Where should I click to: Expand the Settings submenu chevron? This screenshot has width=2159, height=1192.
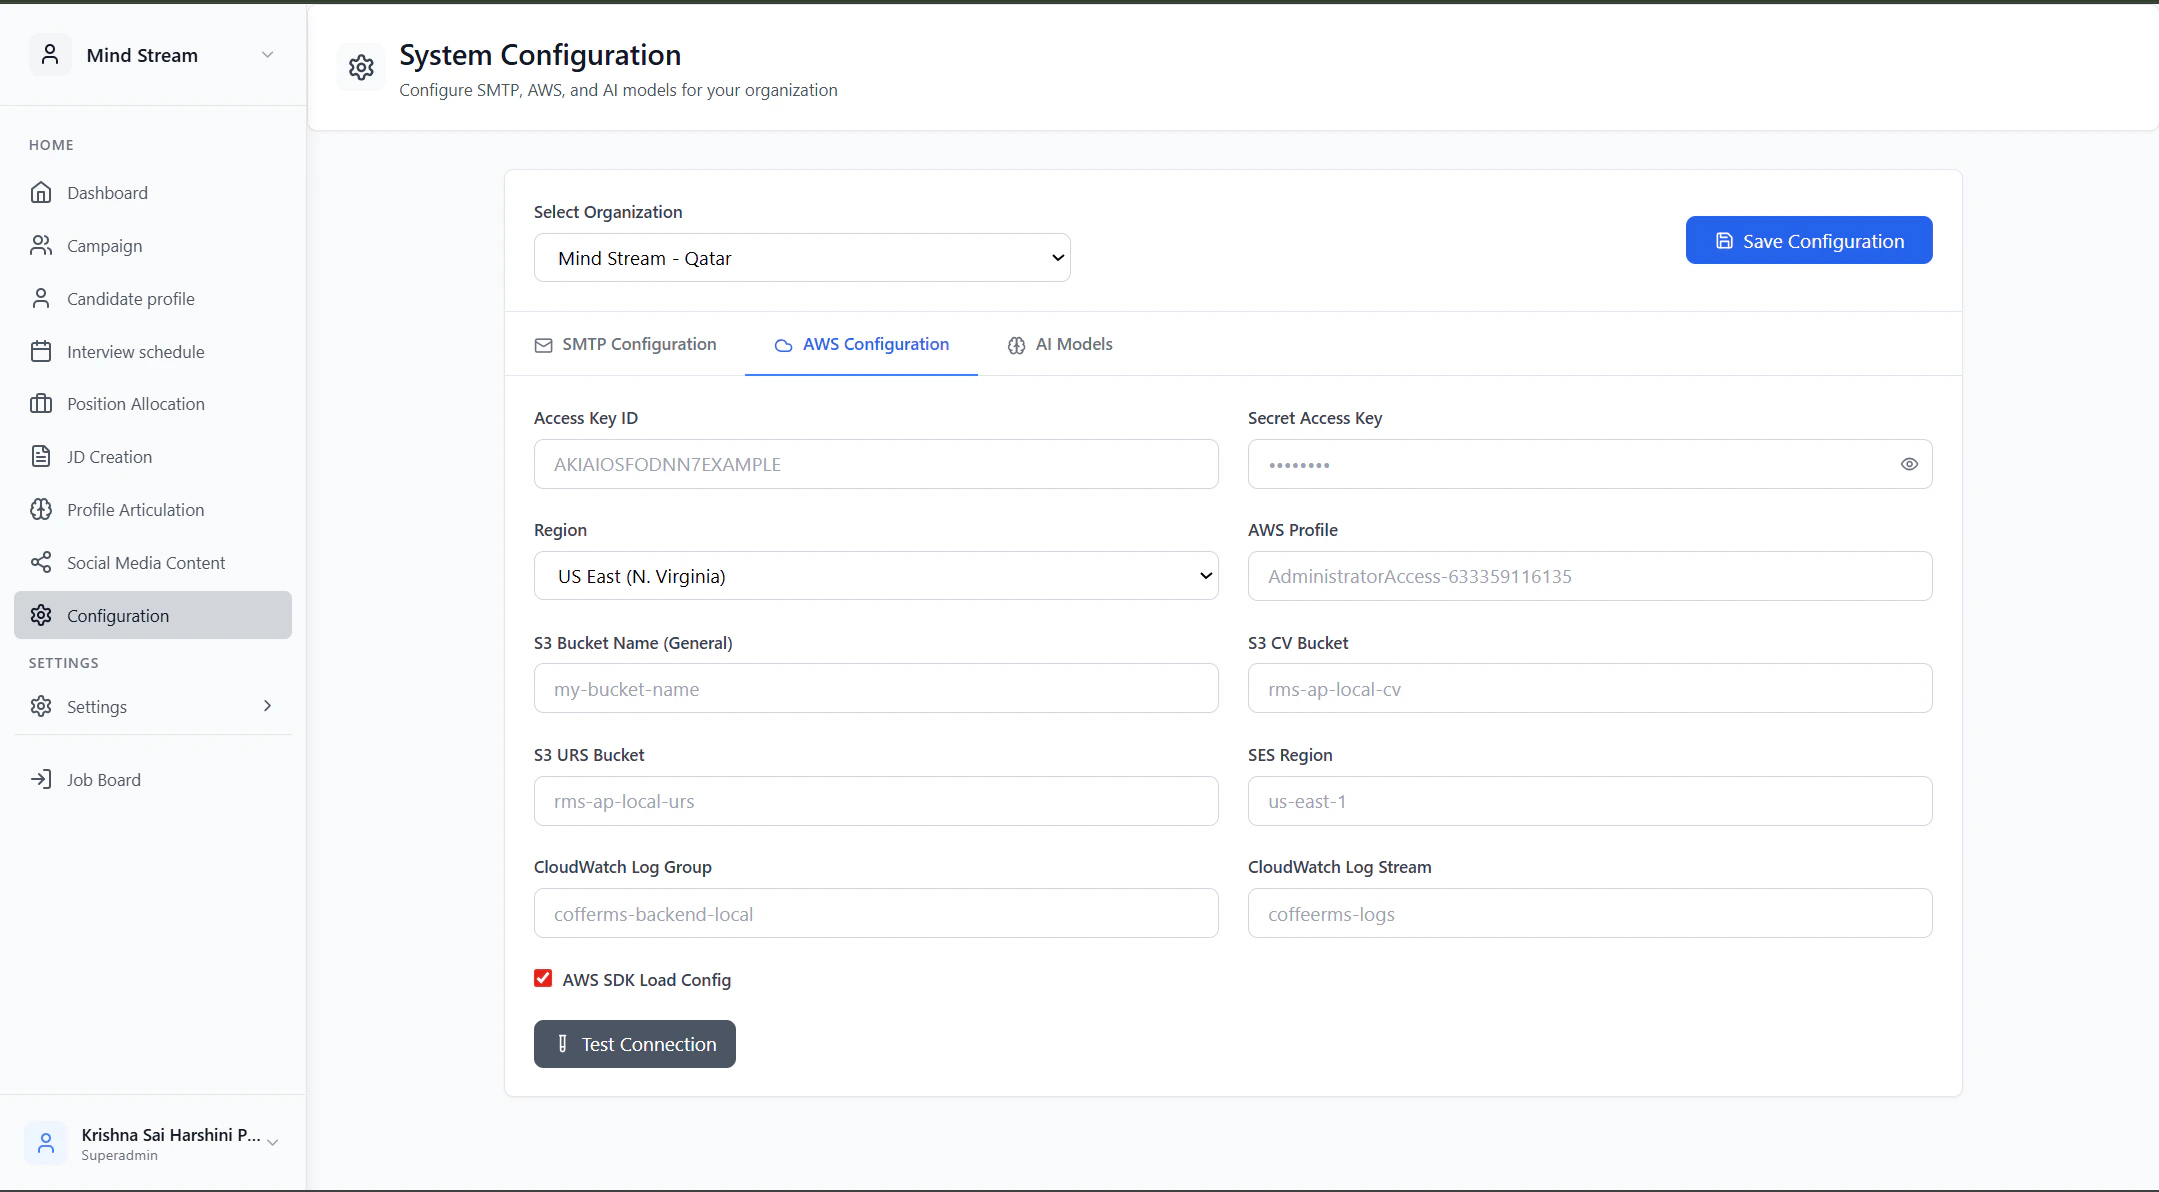point(267,706)
